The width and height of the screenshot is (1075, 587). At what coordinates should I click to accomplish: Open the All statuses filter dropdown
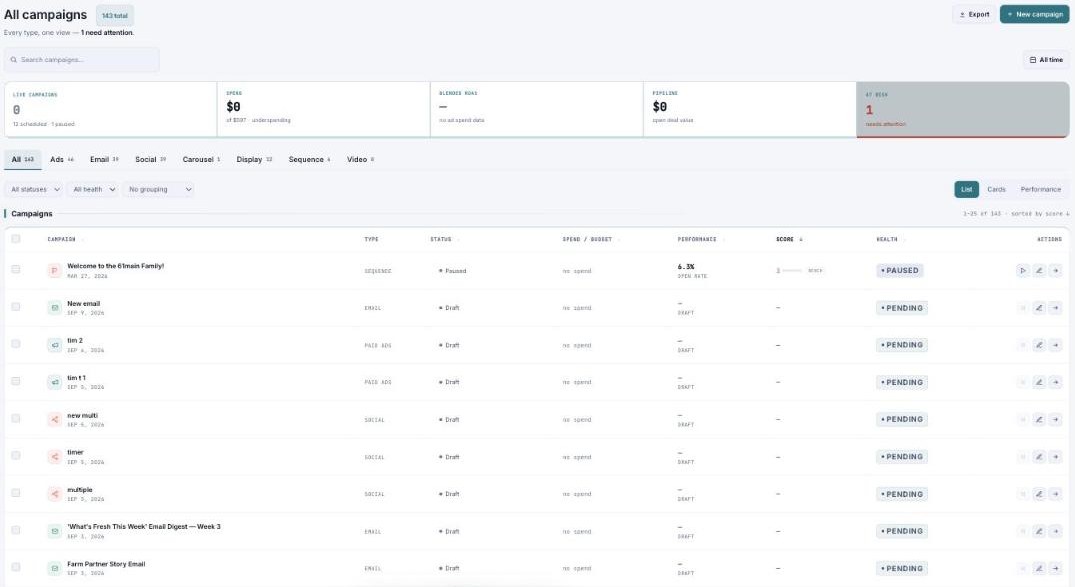(x=34, y=189)
